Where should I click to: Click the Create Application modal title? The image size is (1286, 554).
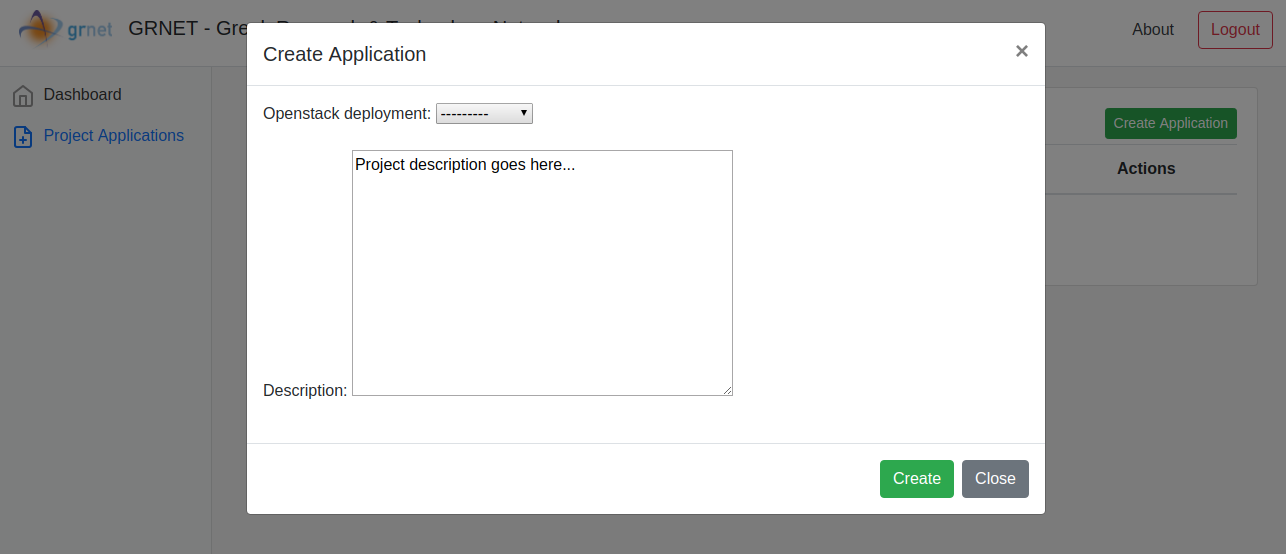[x=344, y=54]
